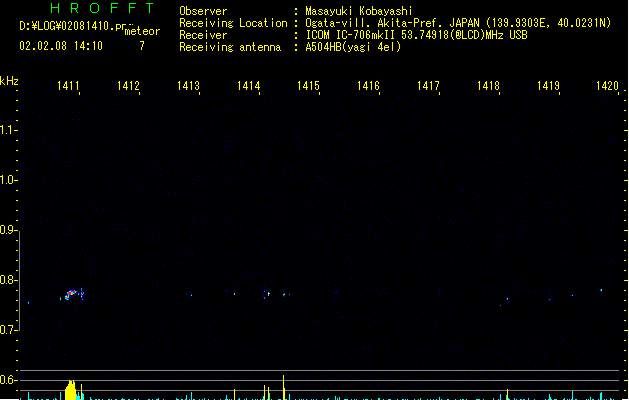Click the 0.6 kHz frequency tick label
The image size is (629, 400).
click(8, 380)
